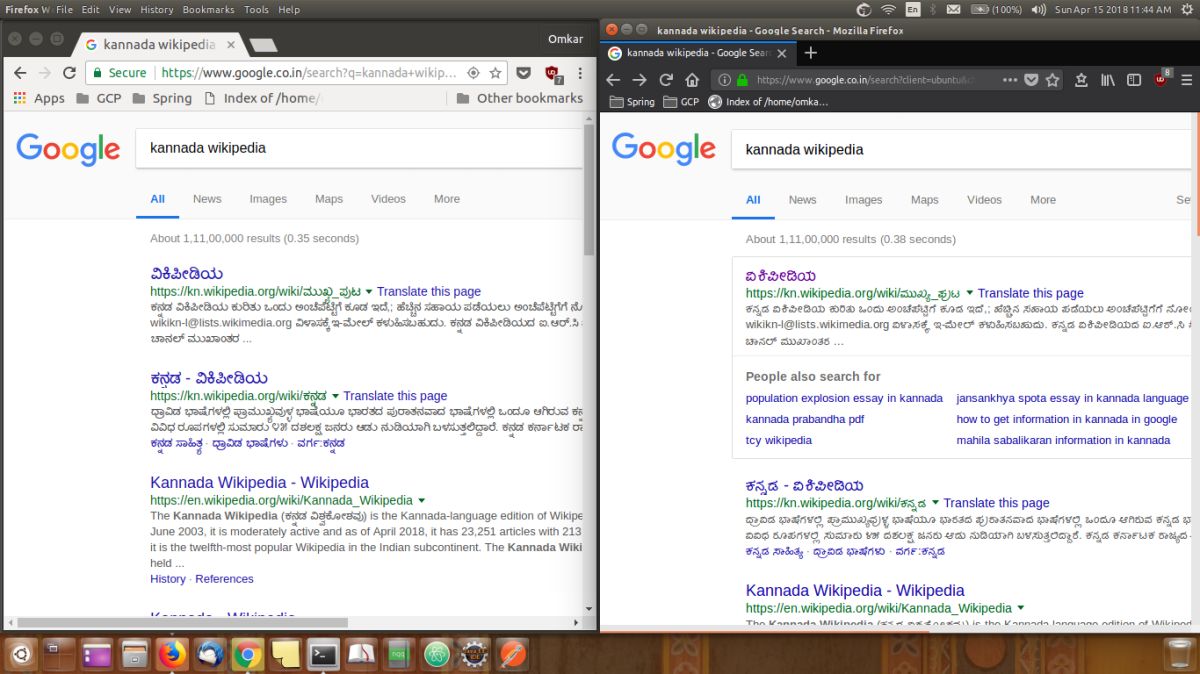Screen dimensions: 1200x674
Task: Open the Tools menu in the top menu bar
Action: (257, 9)
